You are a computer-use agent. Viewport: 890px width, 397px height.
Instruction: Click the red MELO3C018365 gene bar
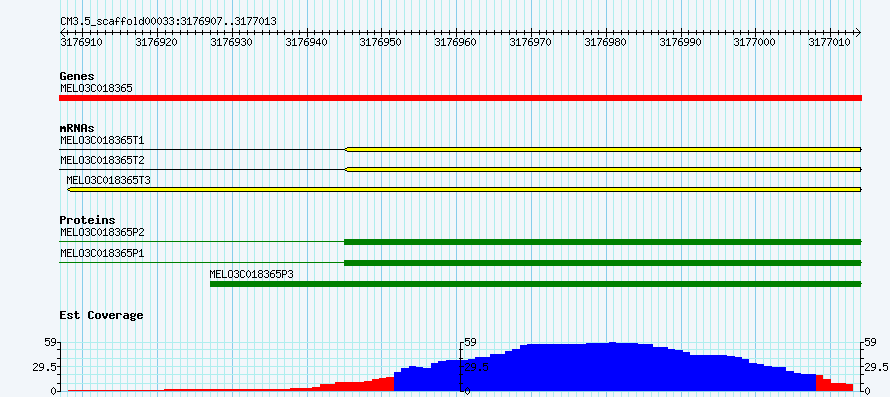(460, 98)
